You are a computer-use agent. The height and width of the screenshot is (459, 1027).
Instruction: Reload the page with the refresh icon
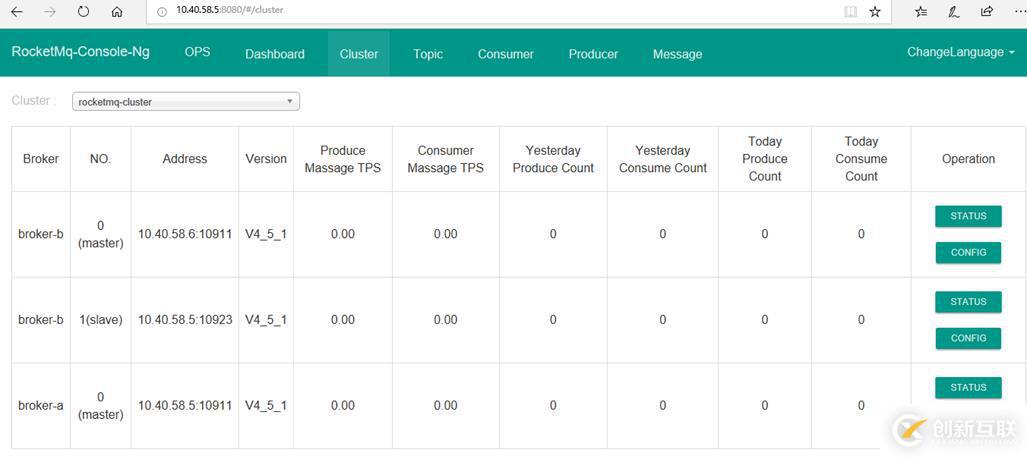[83, 11]
